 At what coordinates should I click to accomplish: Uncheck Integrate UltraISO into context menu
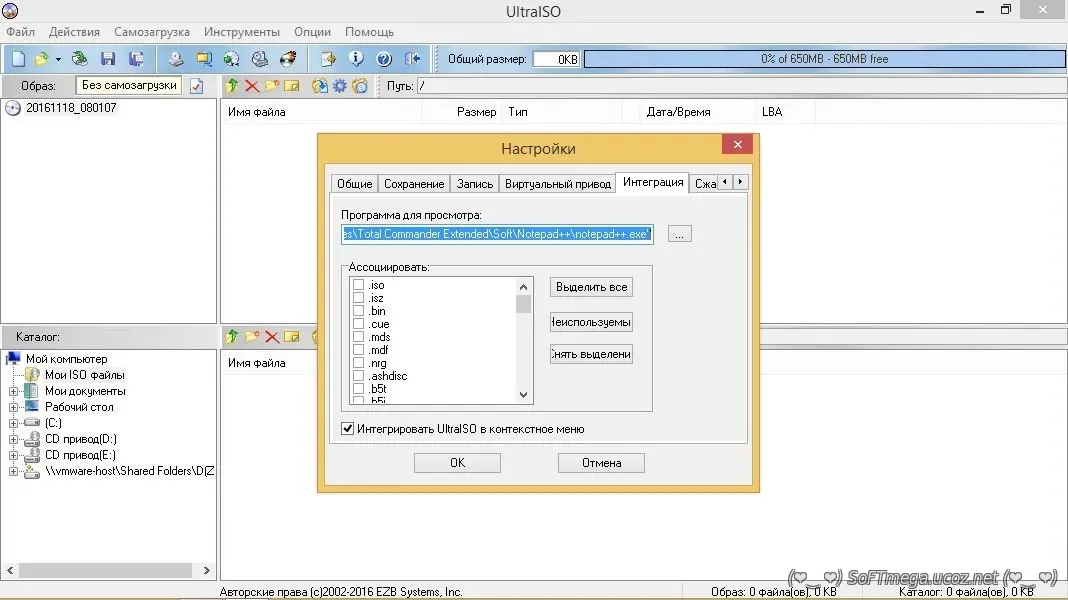(348, 429)
